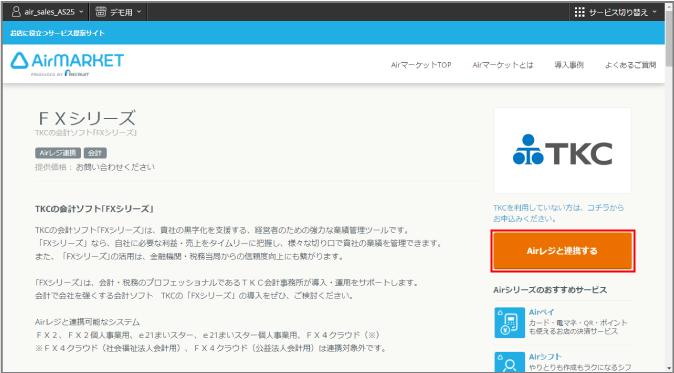Click the orange Airレジと連携する button
The width and height of the screenshot is (674, 373).
563,251
